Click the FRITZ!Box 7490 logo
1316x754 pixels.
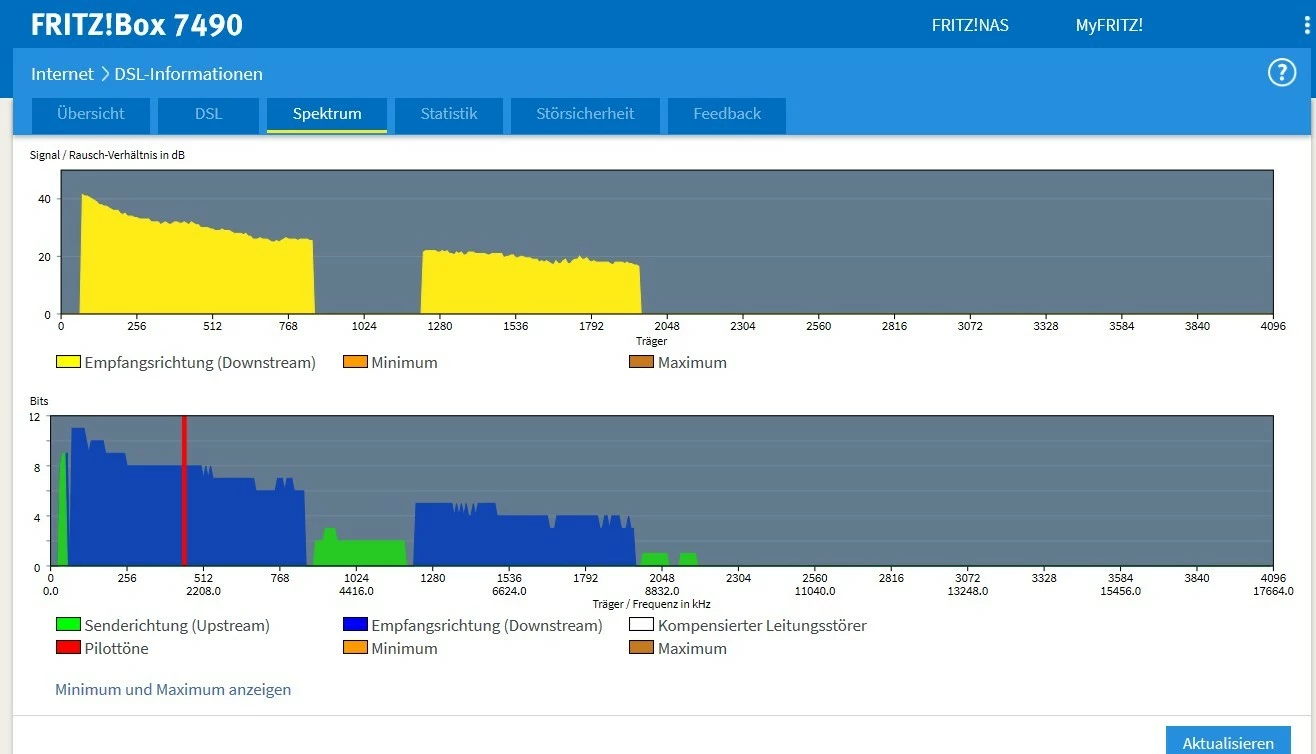coord(136,25)
